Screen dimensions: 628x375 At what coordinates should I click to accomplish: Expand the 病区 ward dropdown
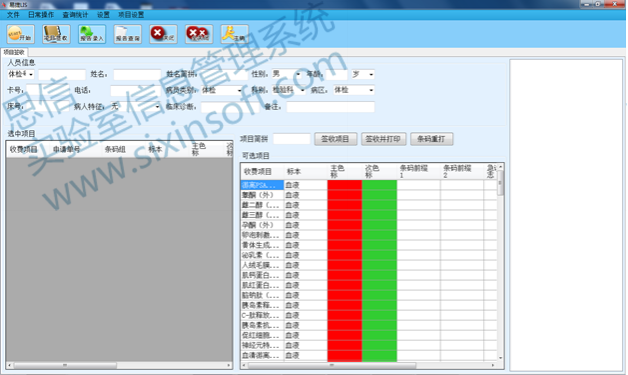tap(371, 91)
